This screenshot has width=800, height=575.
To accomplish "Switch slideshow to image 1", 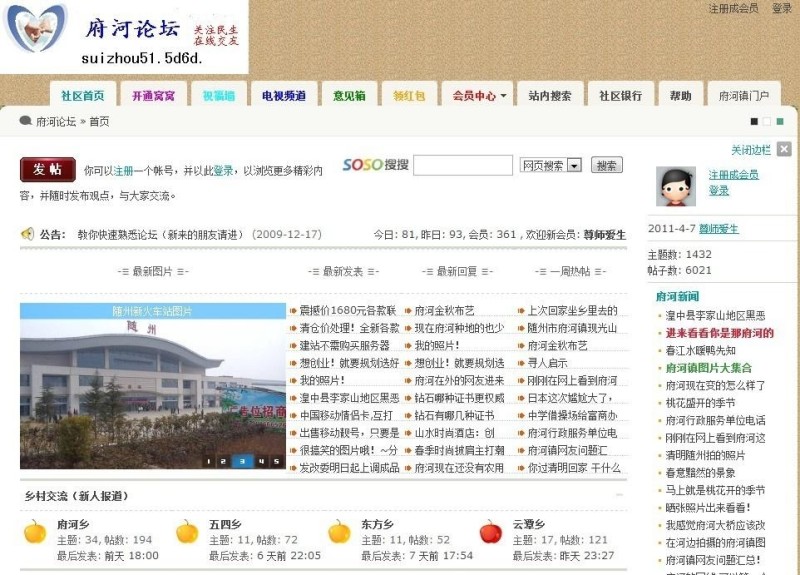I will tap(208, 461).
